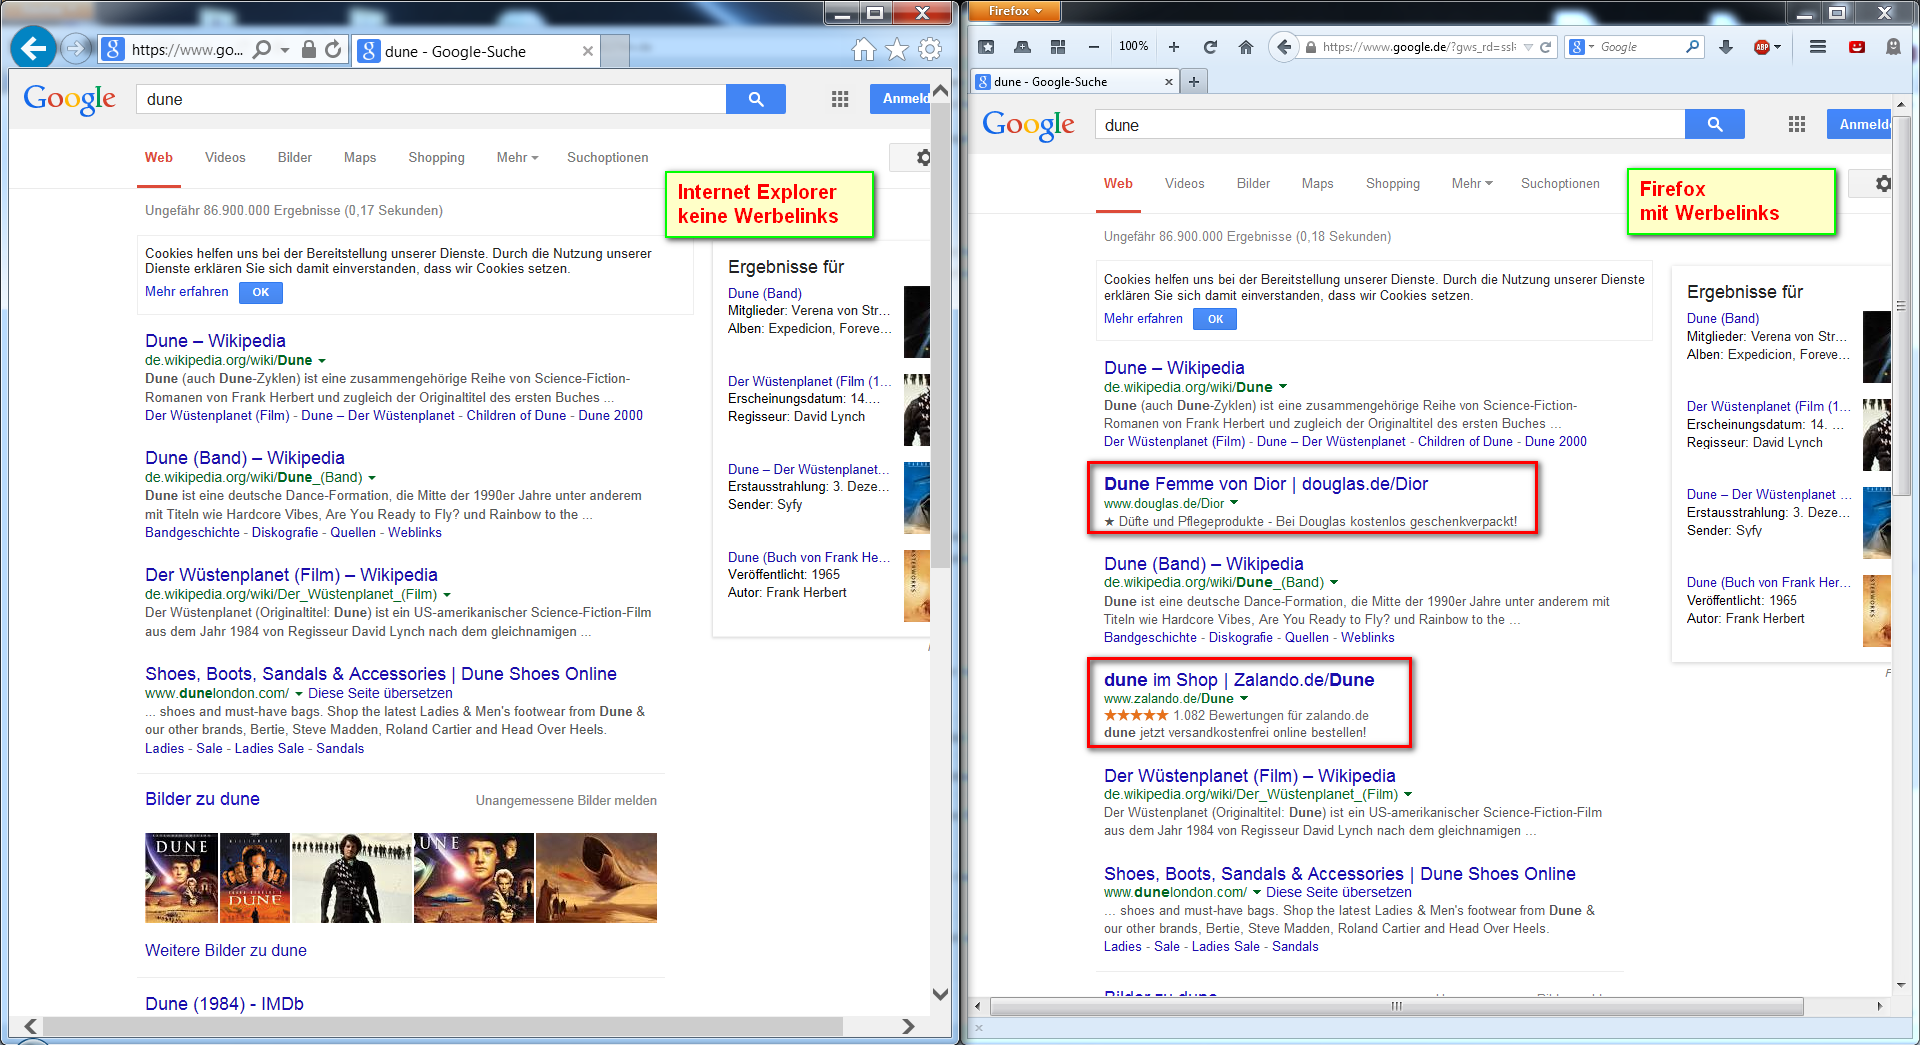This screenshot has height=1045, width=1920.
Task: Click the Google search field in Internet Explorer
Action: point(431,99)
